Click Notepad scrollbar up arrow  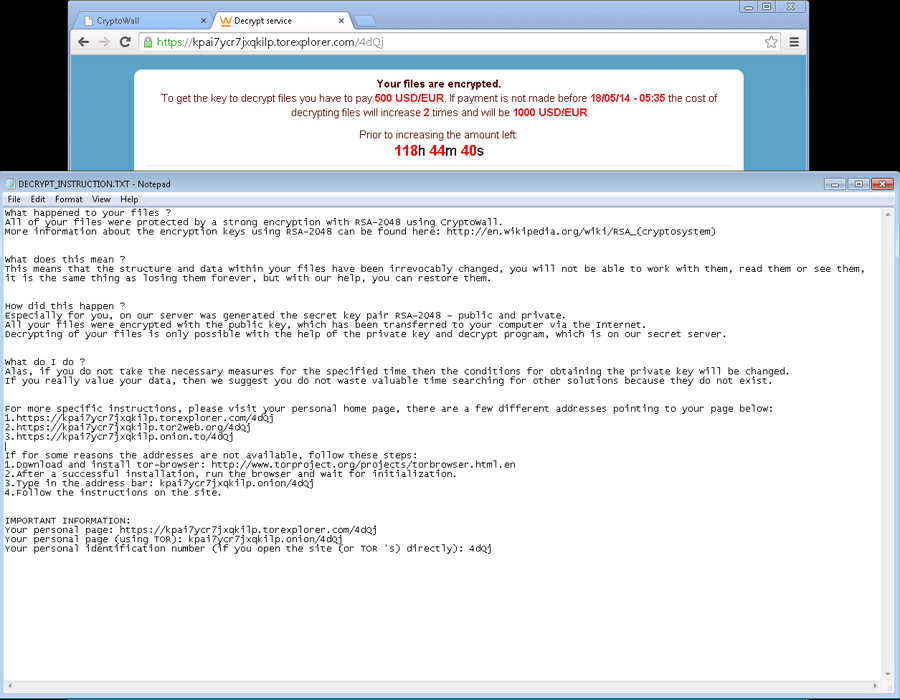click(x=889, y=214)
